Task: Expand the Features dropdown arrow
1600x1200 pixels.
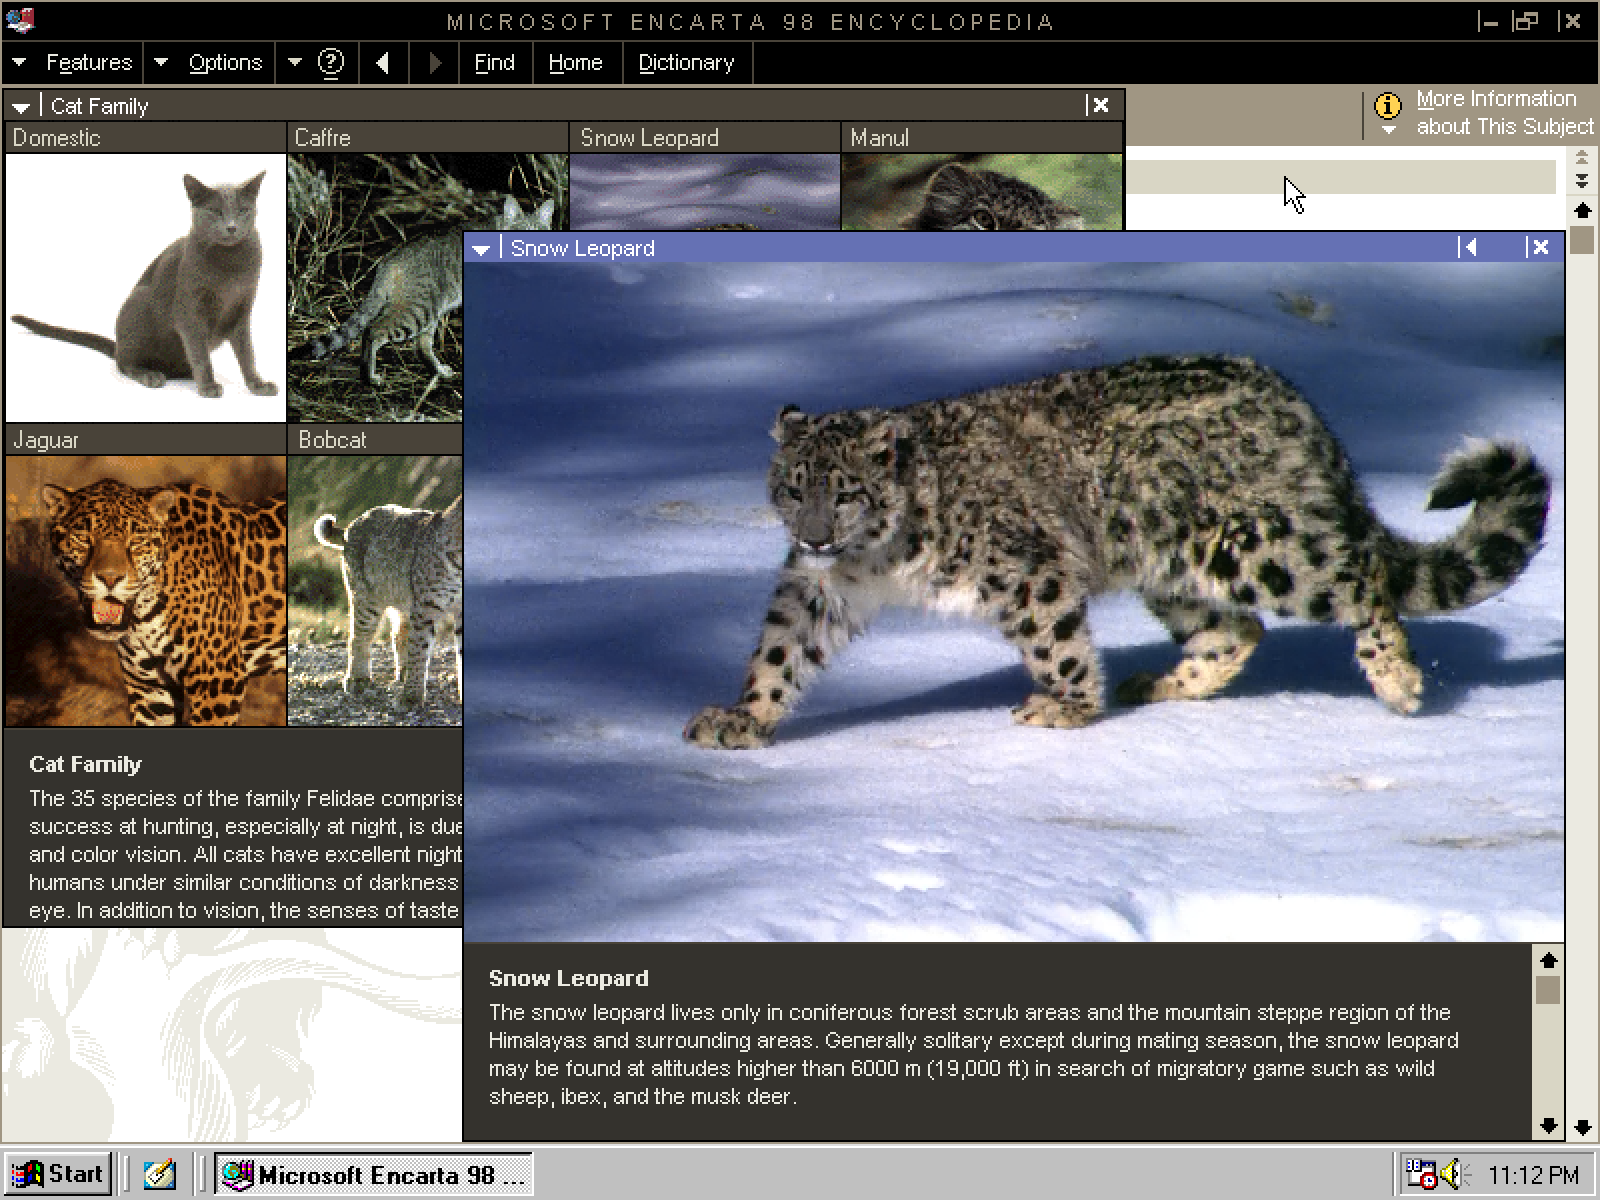Action: [19, 62]
